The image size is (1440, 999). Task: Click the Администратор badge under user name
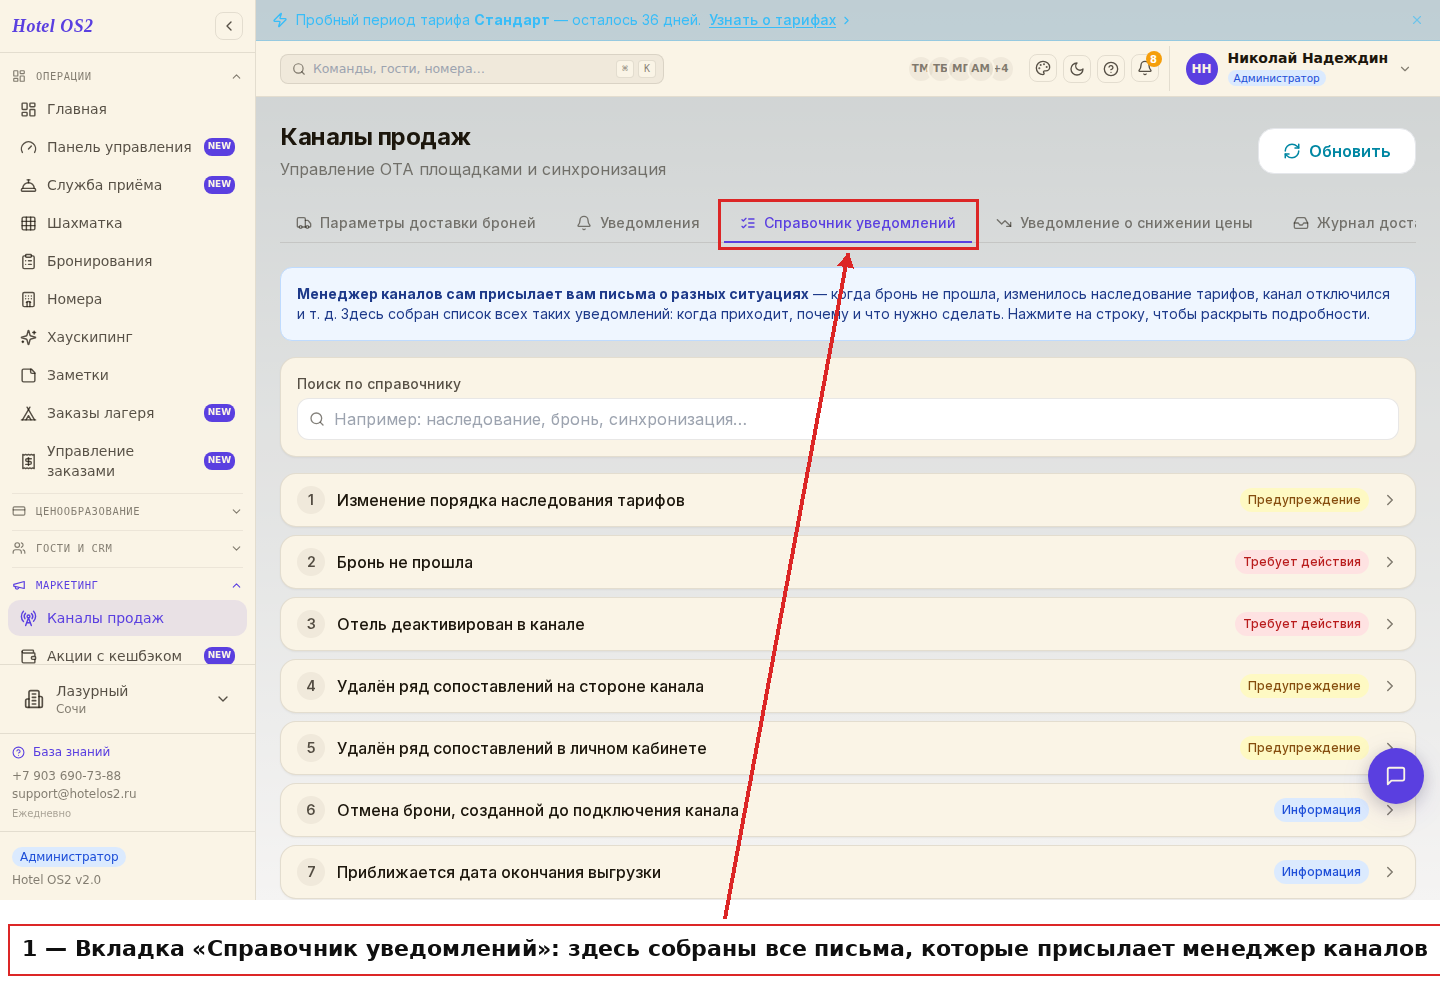tap(1276, 78)
